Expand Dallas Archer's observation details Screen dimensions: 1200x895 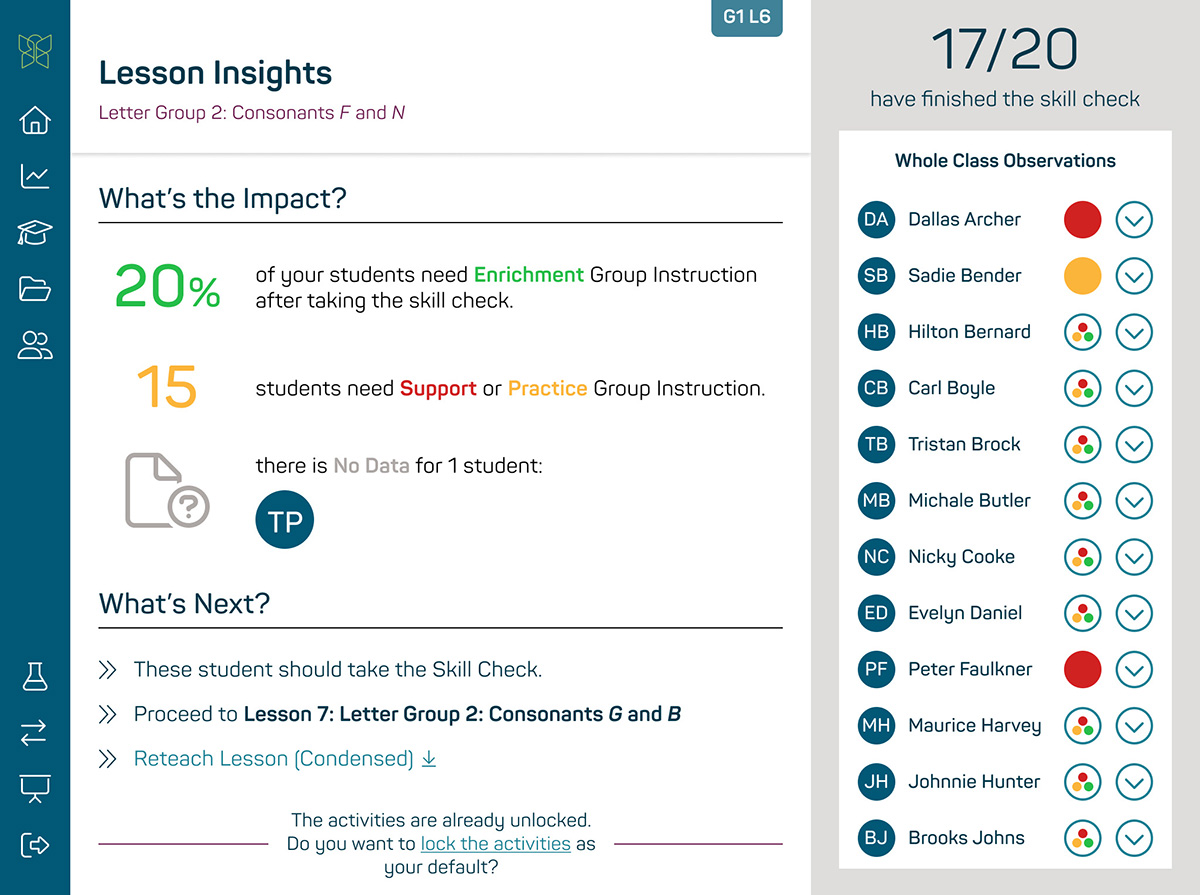pyautogui.click(x=1134, y=220)
